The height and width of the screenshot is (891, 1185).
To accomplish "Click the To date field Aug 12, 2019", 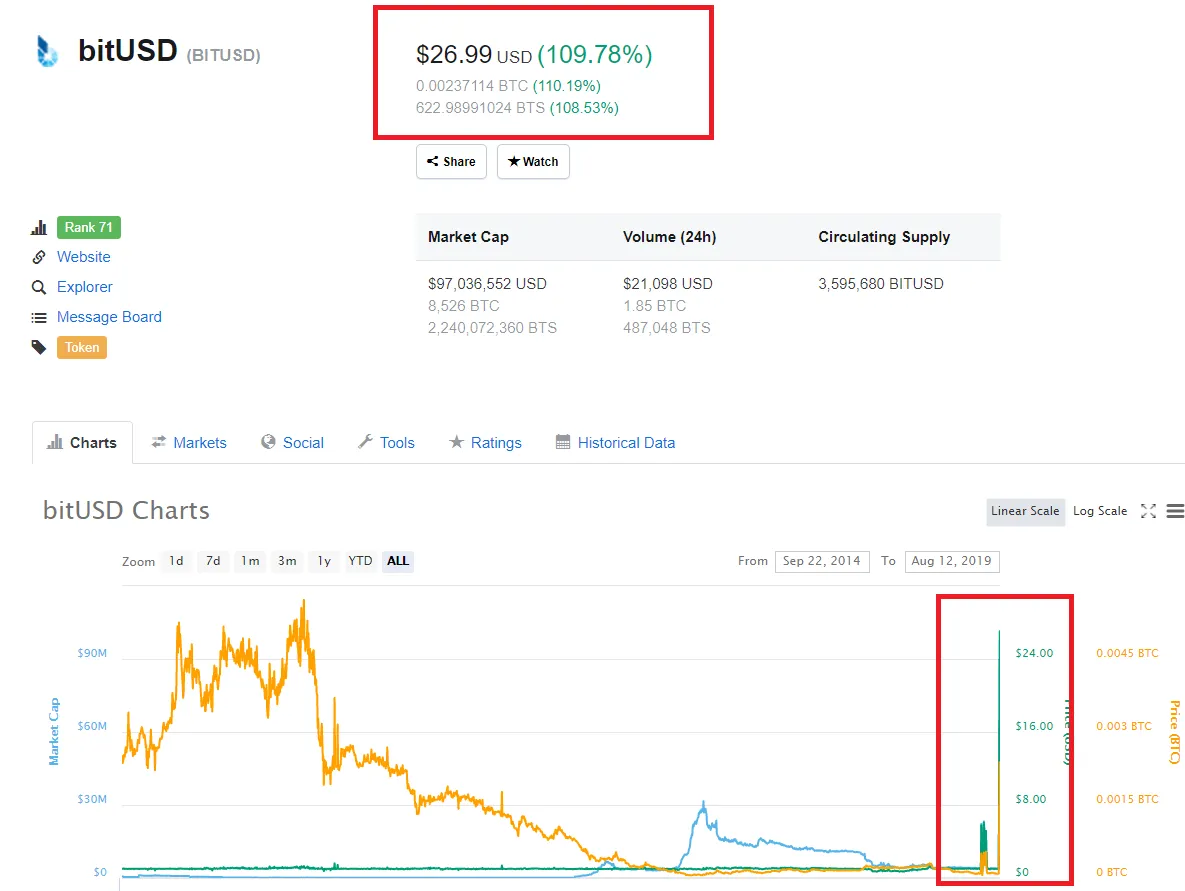I will [951, 562].
